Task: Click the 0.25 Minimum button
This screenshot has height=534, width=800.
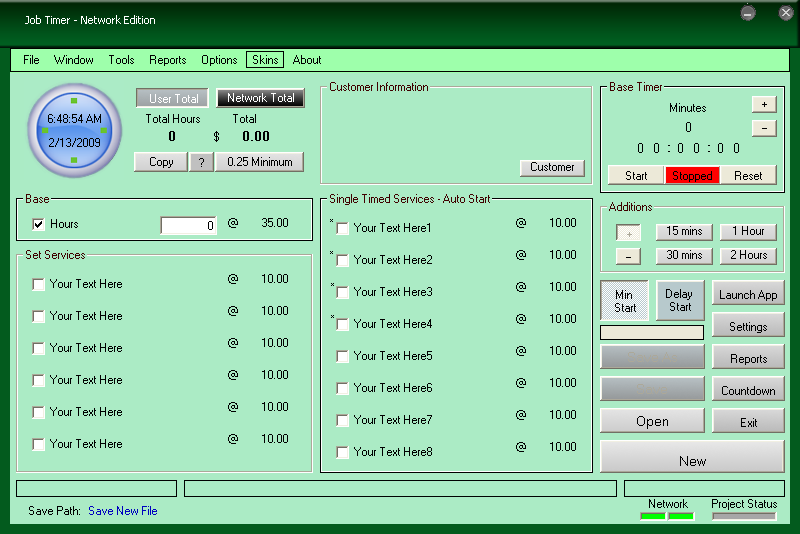Action: (260, 162)
